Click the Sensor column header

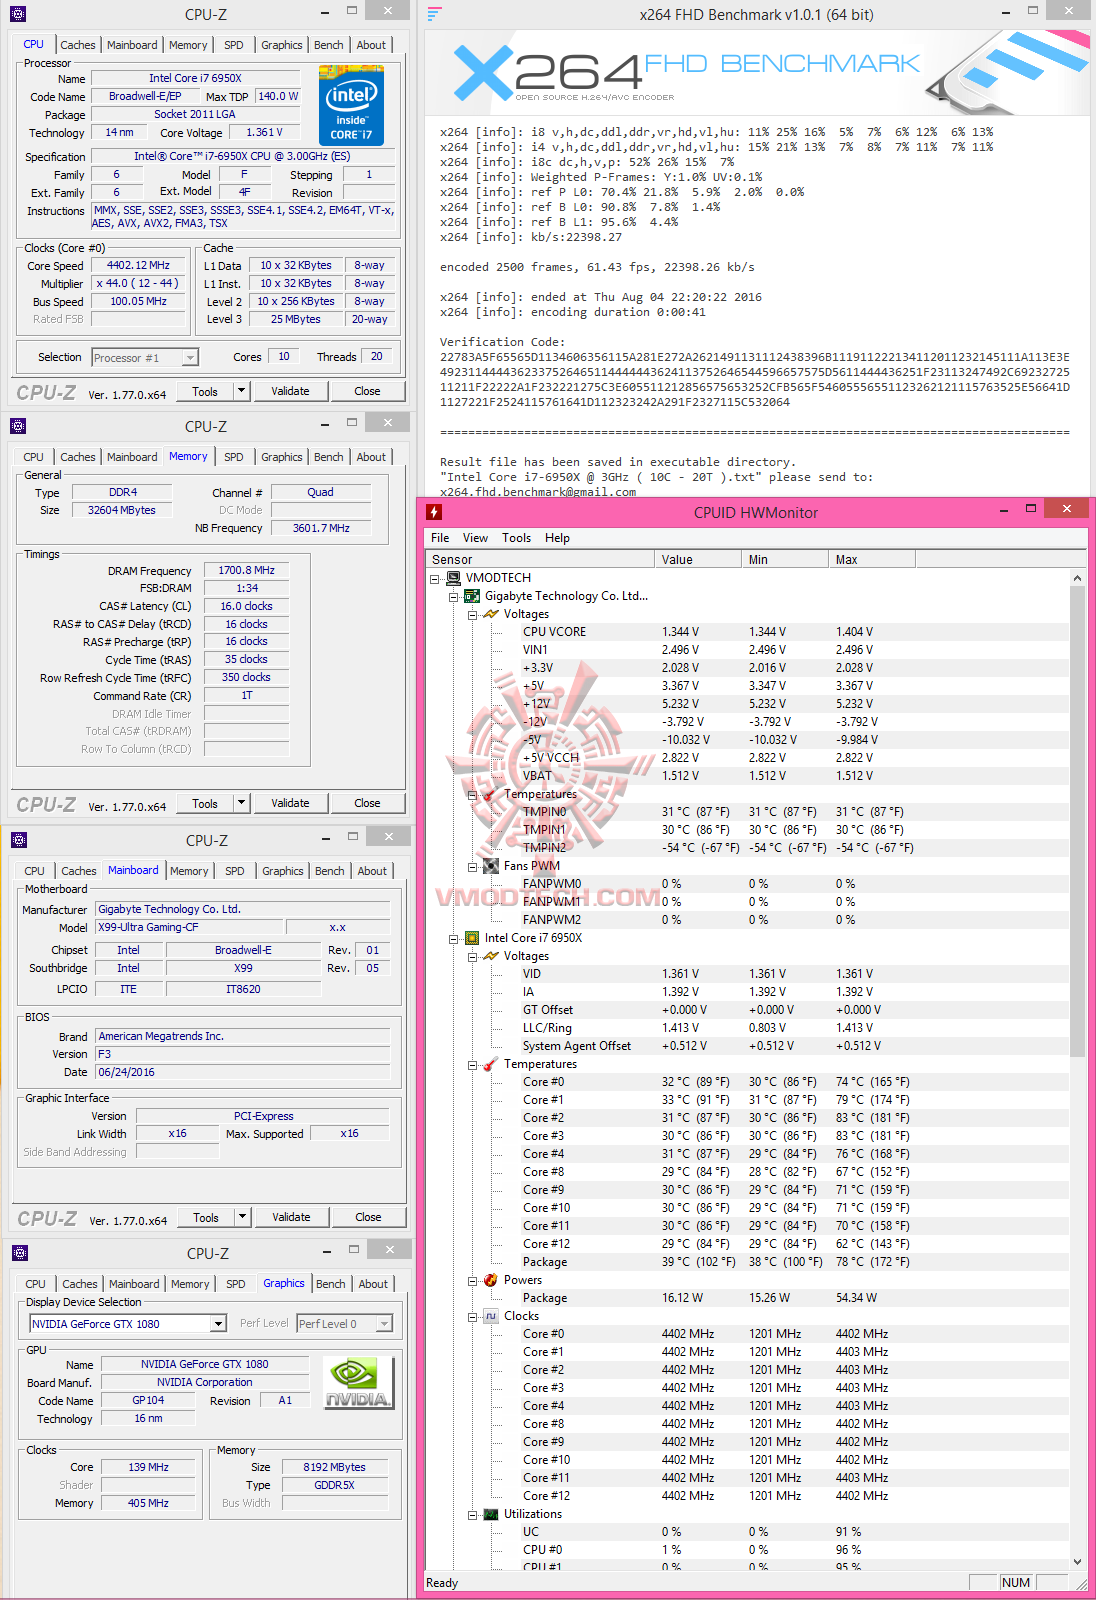pos(540,560)
